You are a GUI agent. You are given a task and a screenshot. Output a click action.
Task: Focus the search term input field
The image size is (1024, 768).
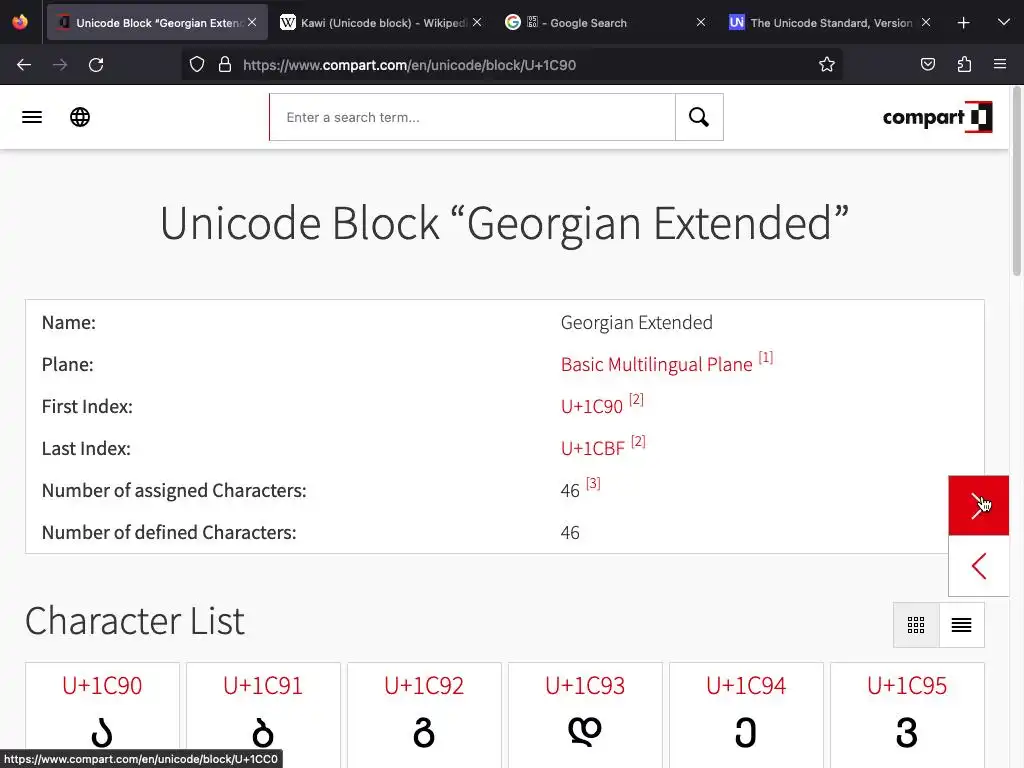(472, 117)
